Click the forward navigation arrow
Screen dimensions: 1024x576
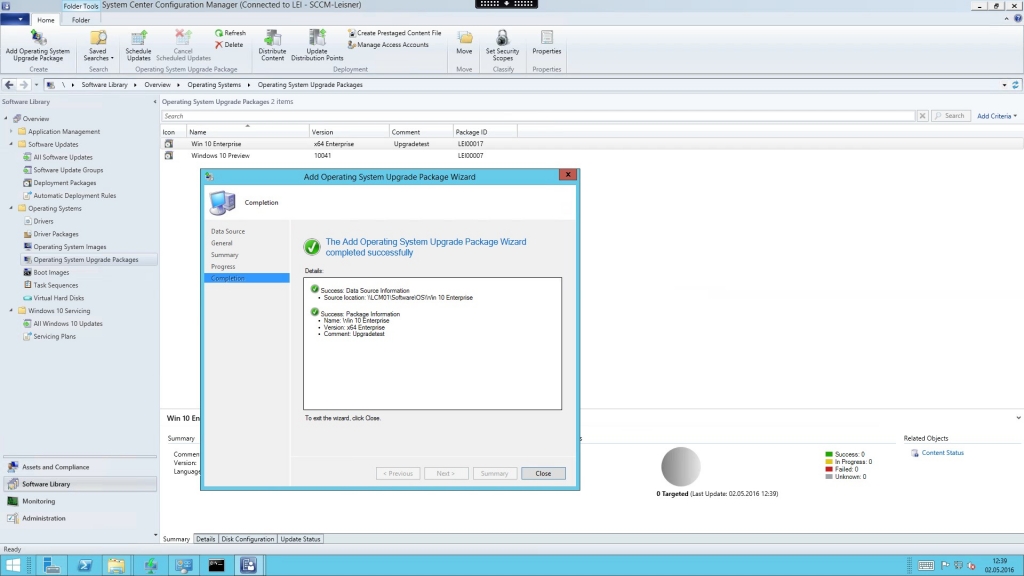24,85
